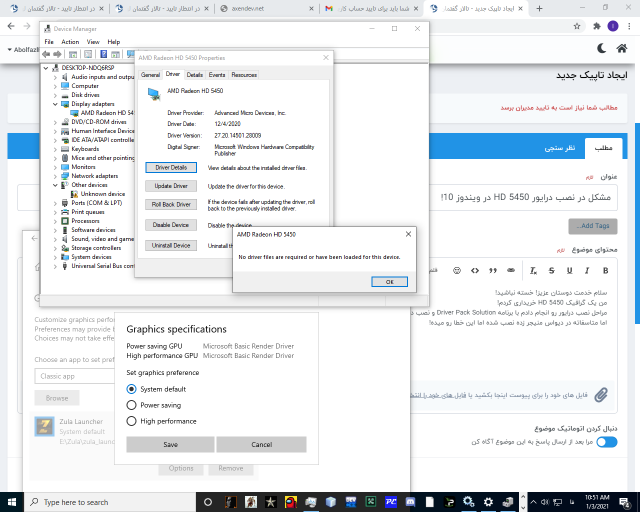Click the Device Manager help toolbar icon
The height and width of the screenshot is (512, 640).
pyautogui.click(x=104, y=54)
